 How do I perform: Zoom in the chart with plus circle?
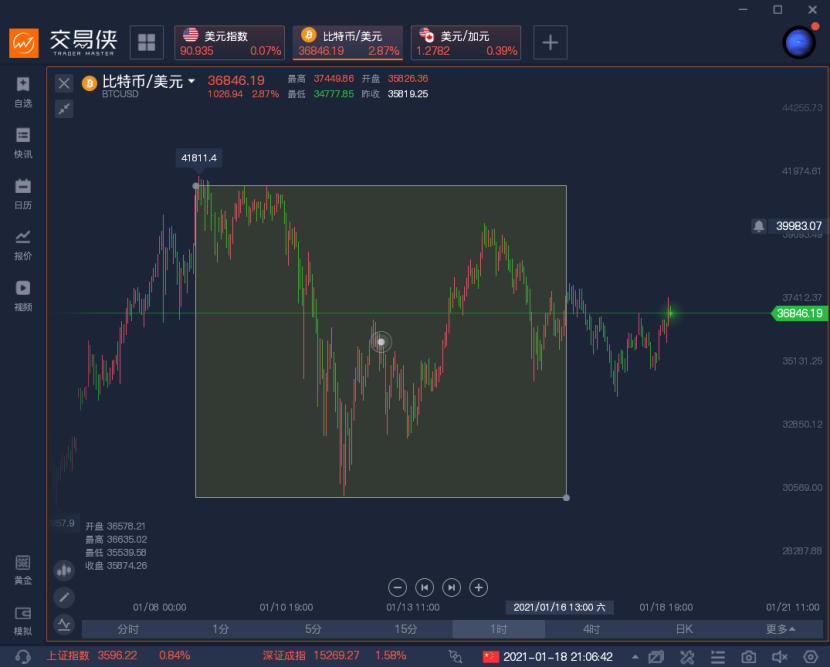(479, 587)
